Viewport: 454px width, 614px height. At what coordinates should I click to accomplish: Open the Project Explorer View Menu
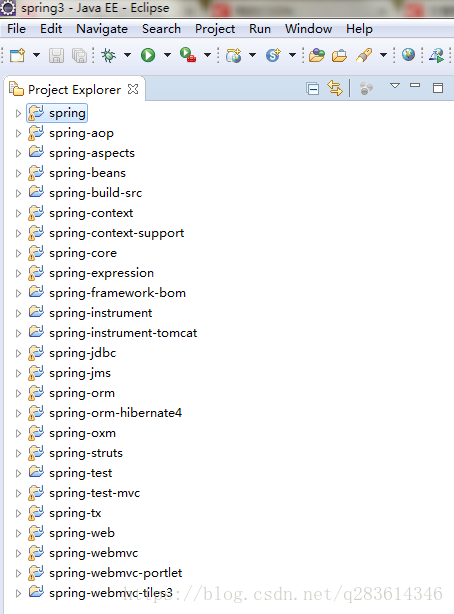tap(395, 85)
